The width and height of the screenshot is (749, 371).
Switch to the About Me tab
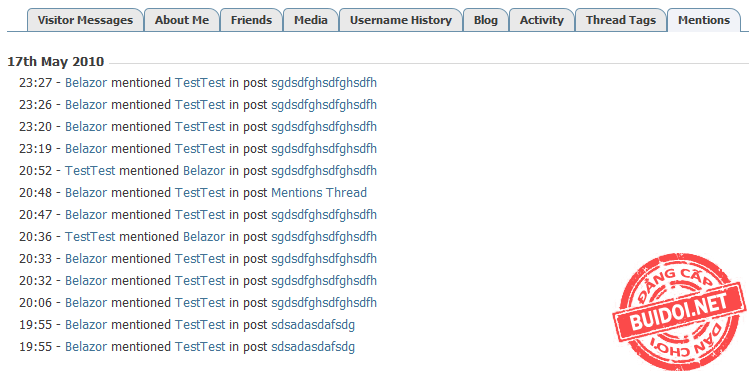[182, 20]
